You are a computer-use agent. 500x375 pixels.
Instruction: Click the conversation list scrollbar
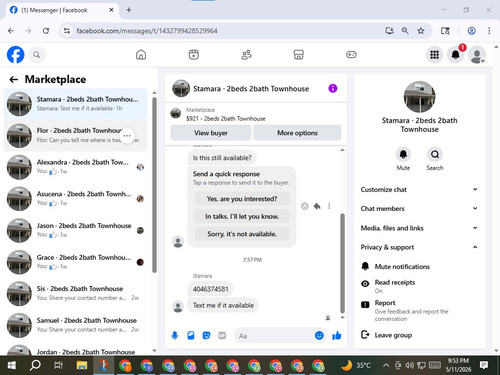(154, 185)
